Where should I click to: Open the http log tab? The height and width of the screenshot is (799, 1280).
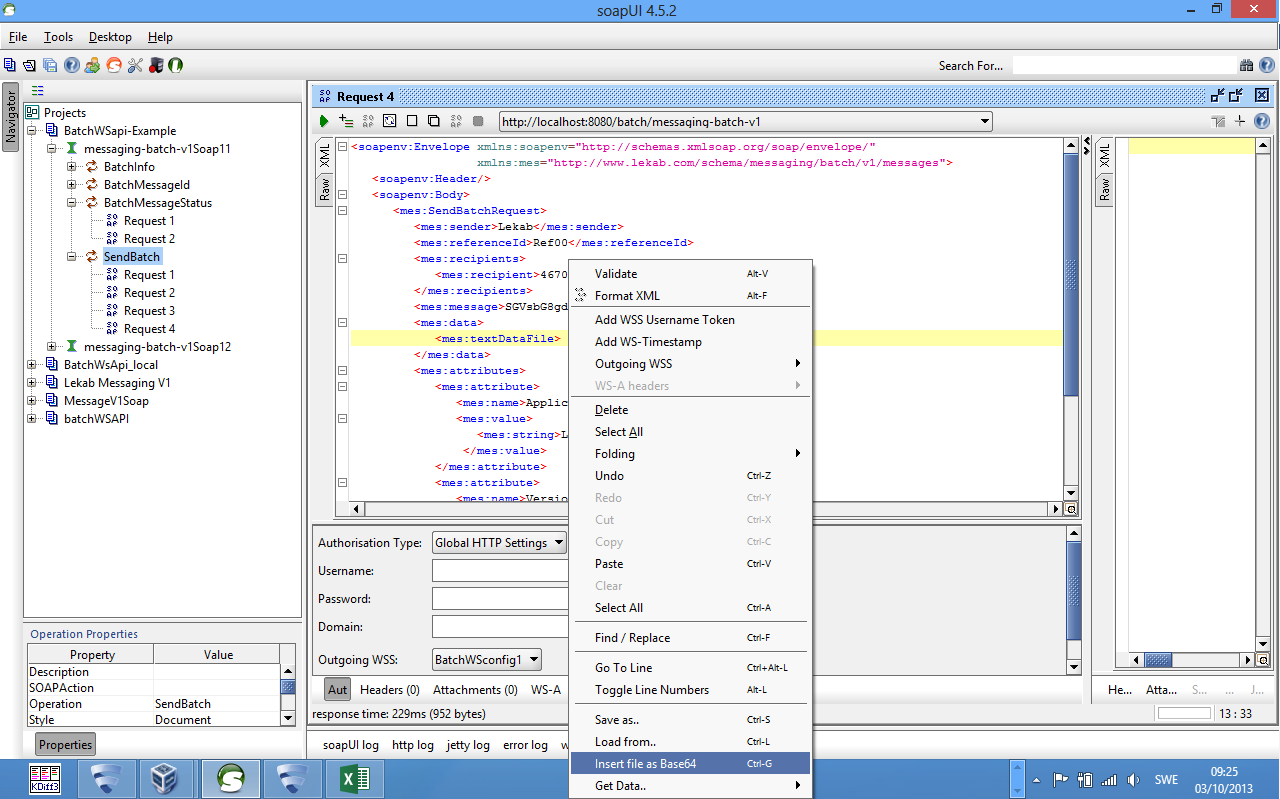tap(413, 745)
